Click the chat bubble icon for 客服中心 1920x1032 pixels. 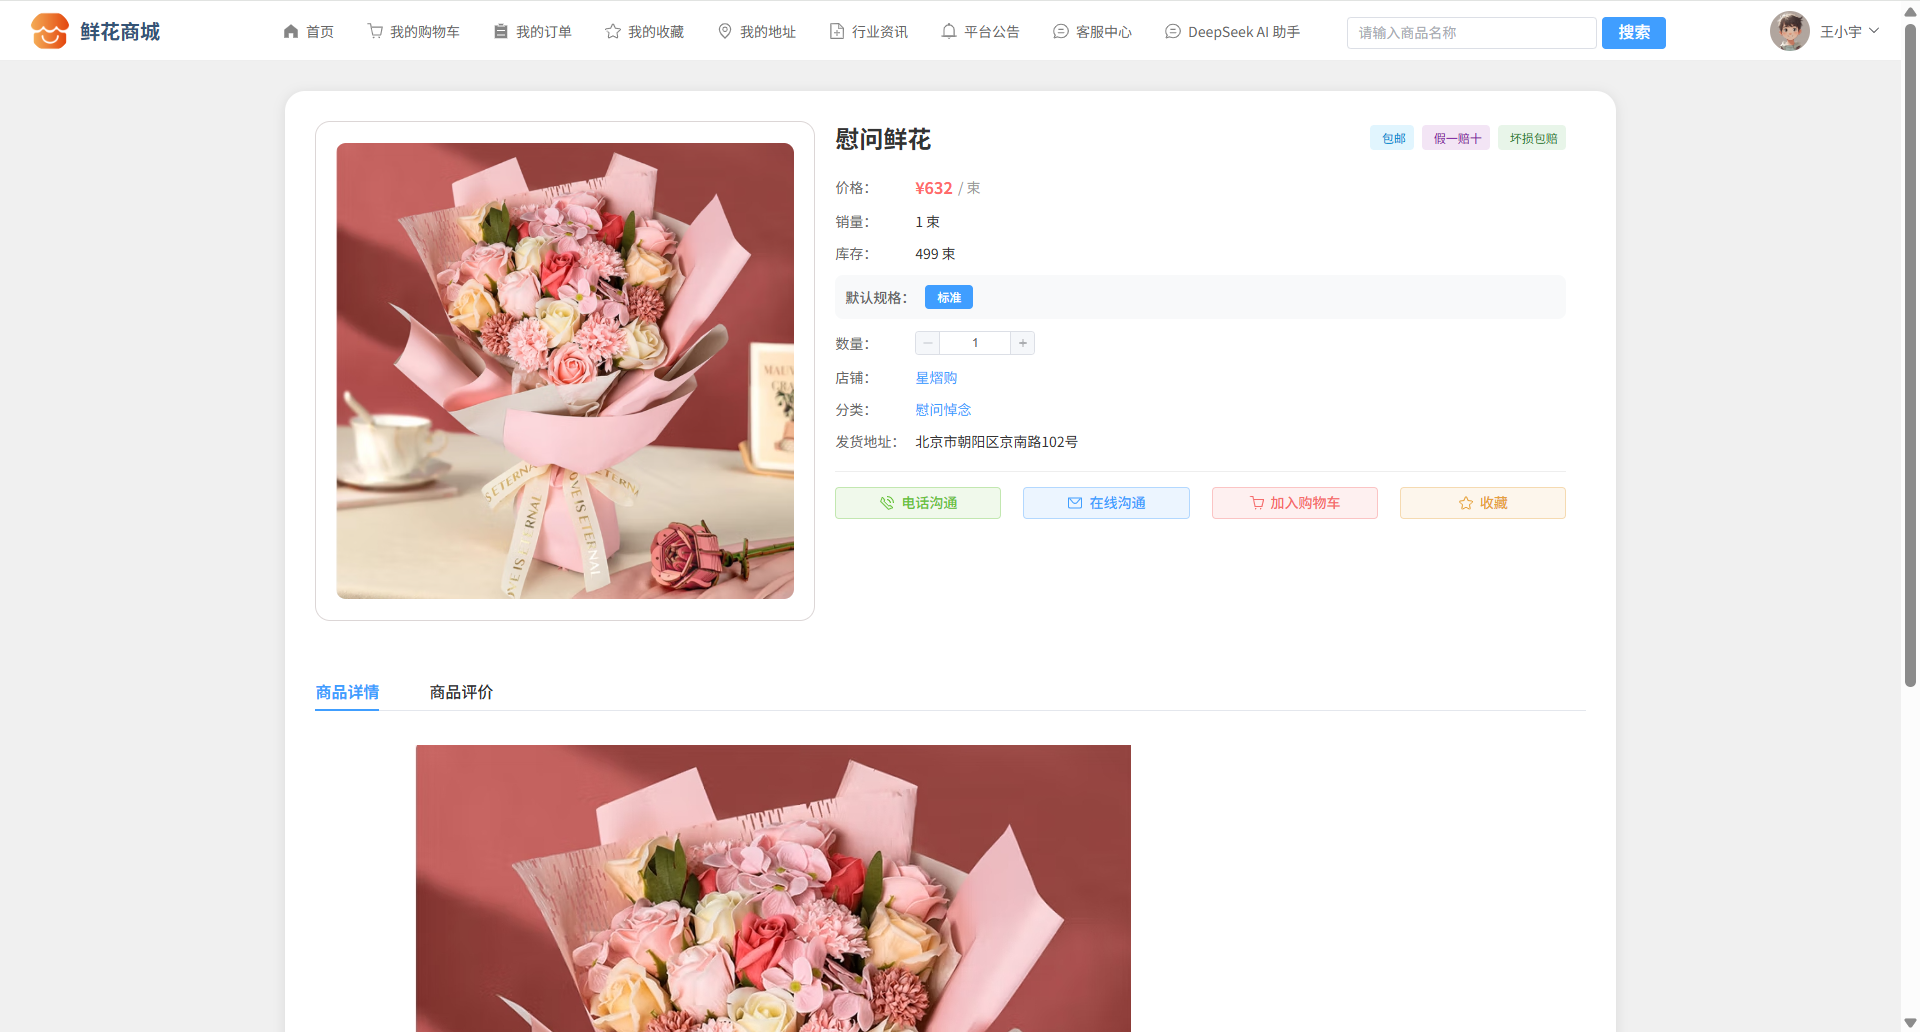pos(1061,32)
